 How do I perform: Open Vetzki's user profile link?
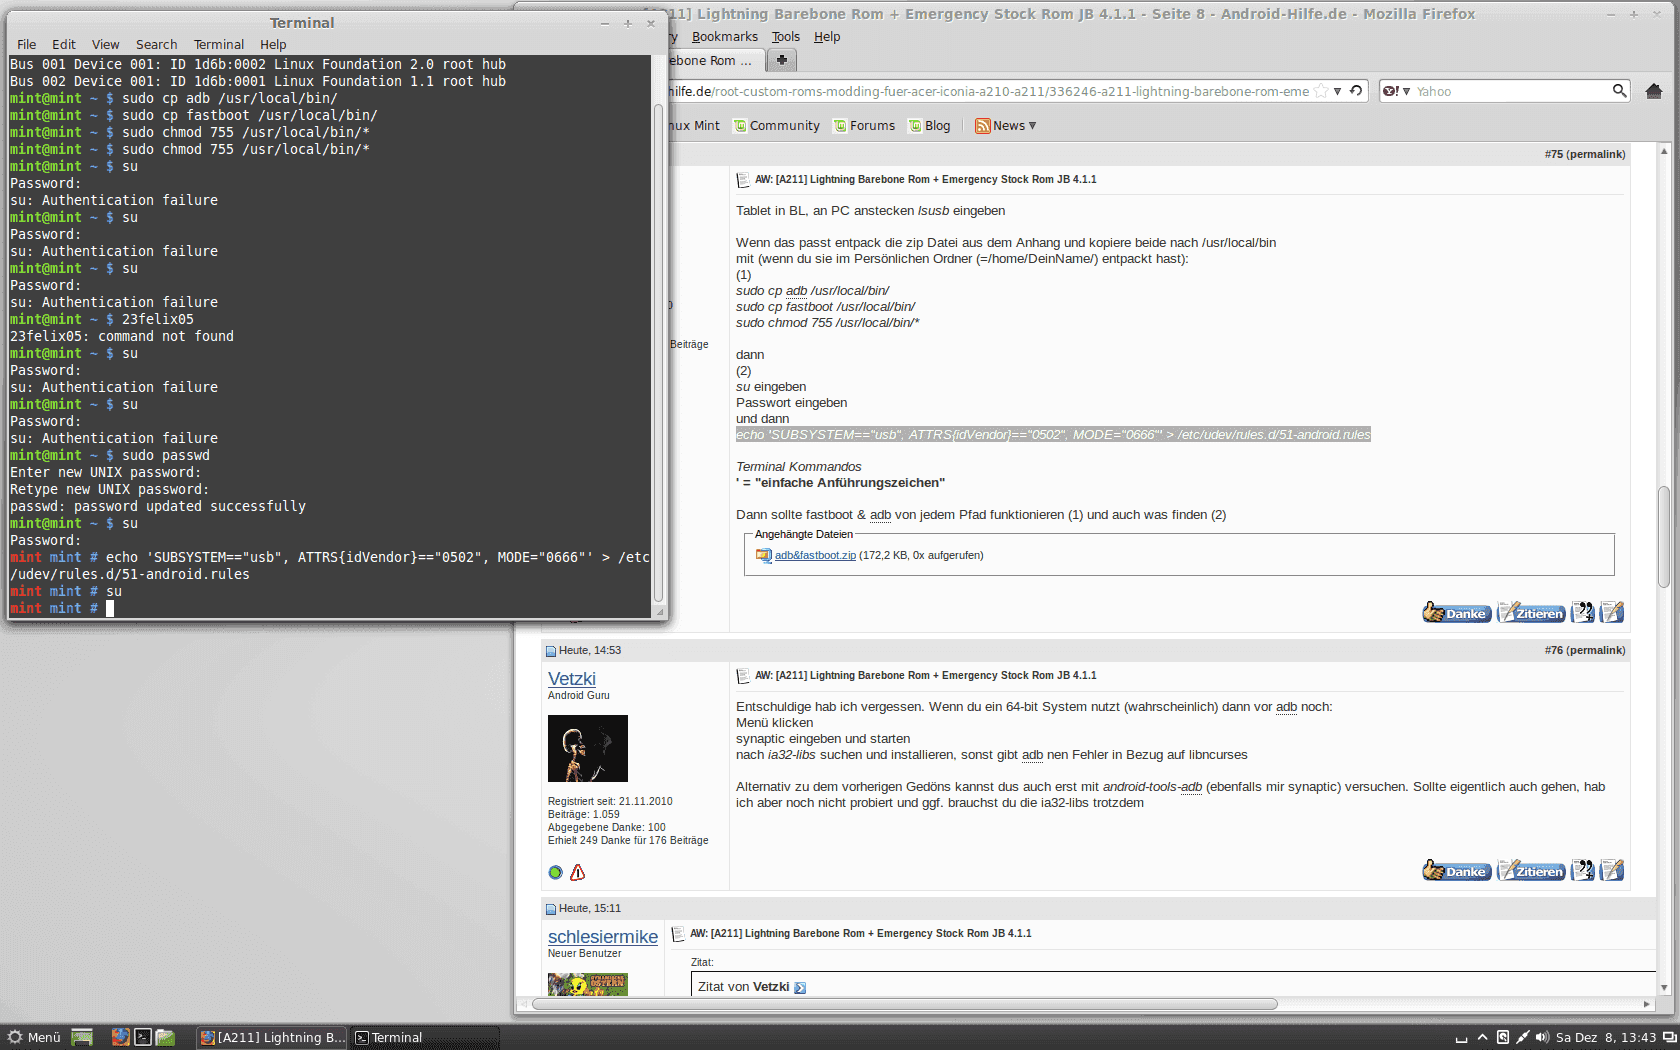pyautogui.click(x=572, y=679)
